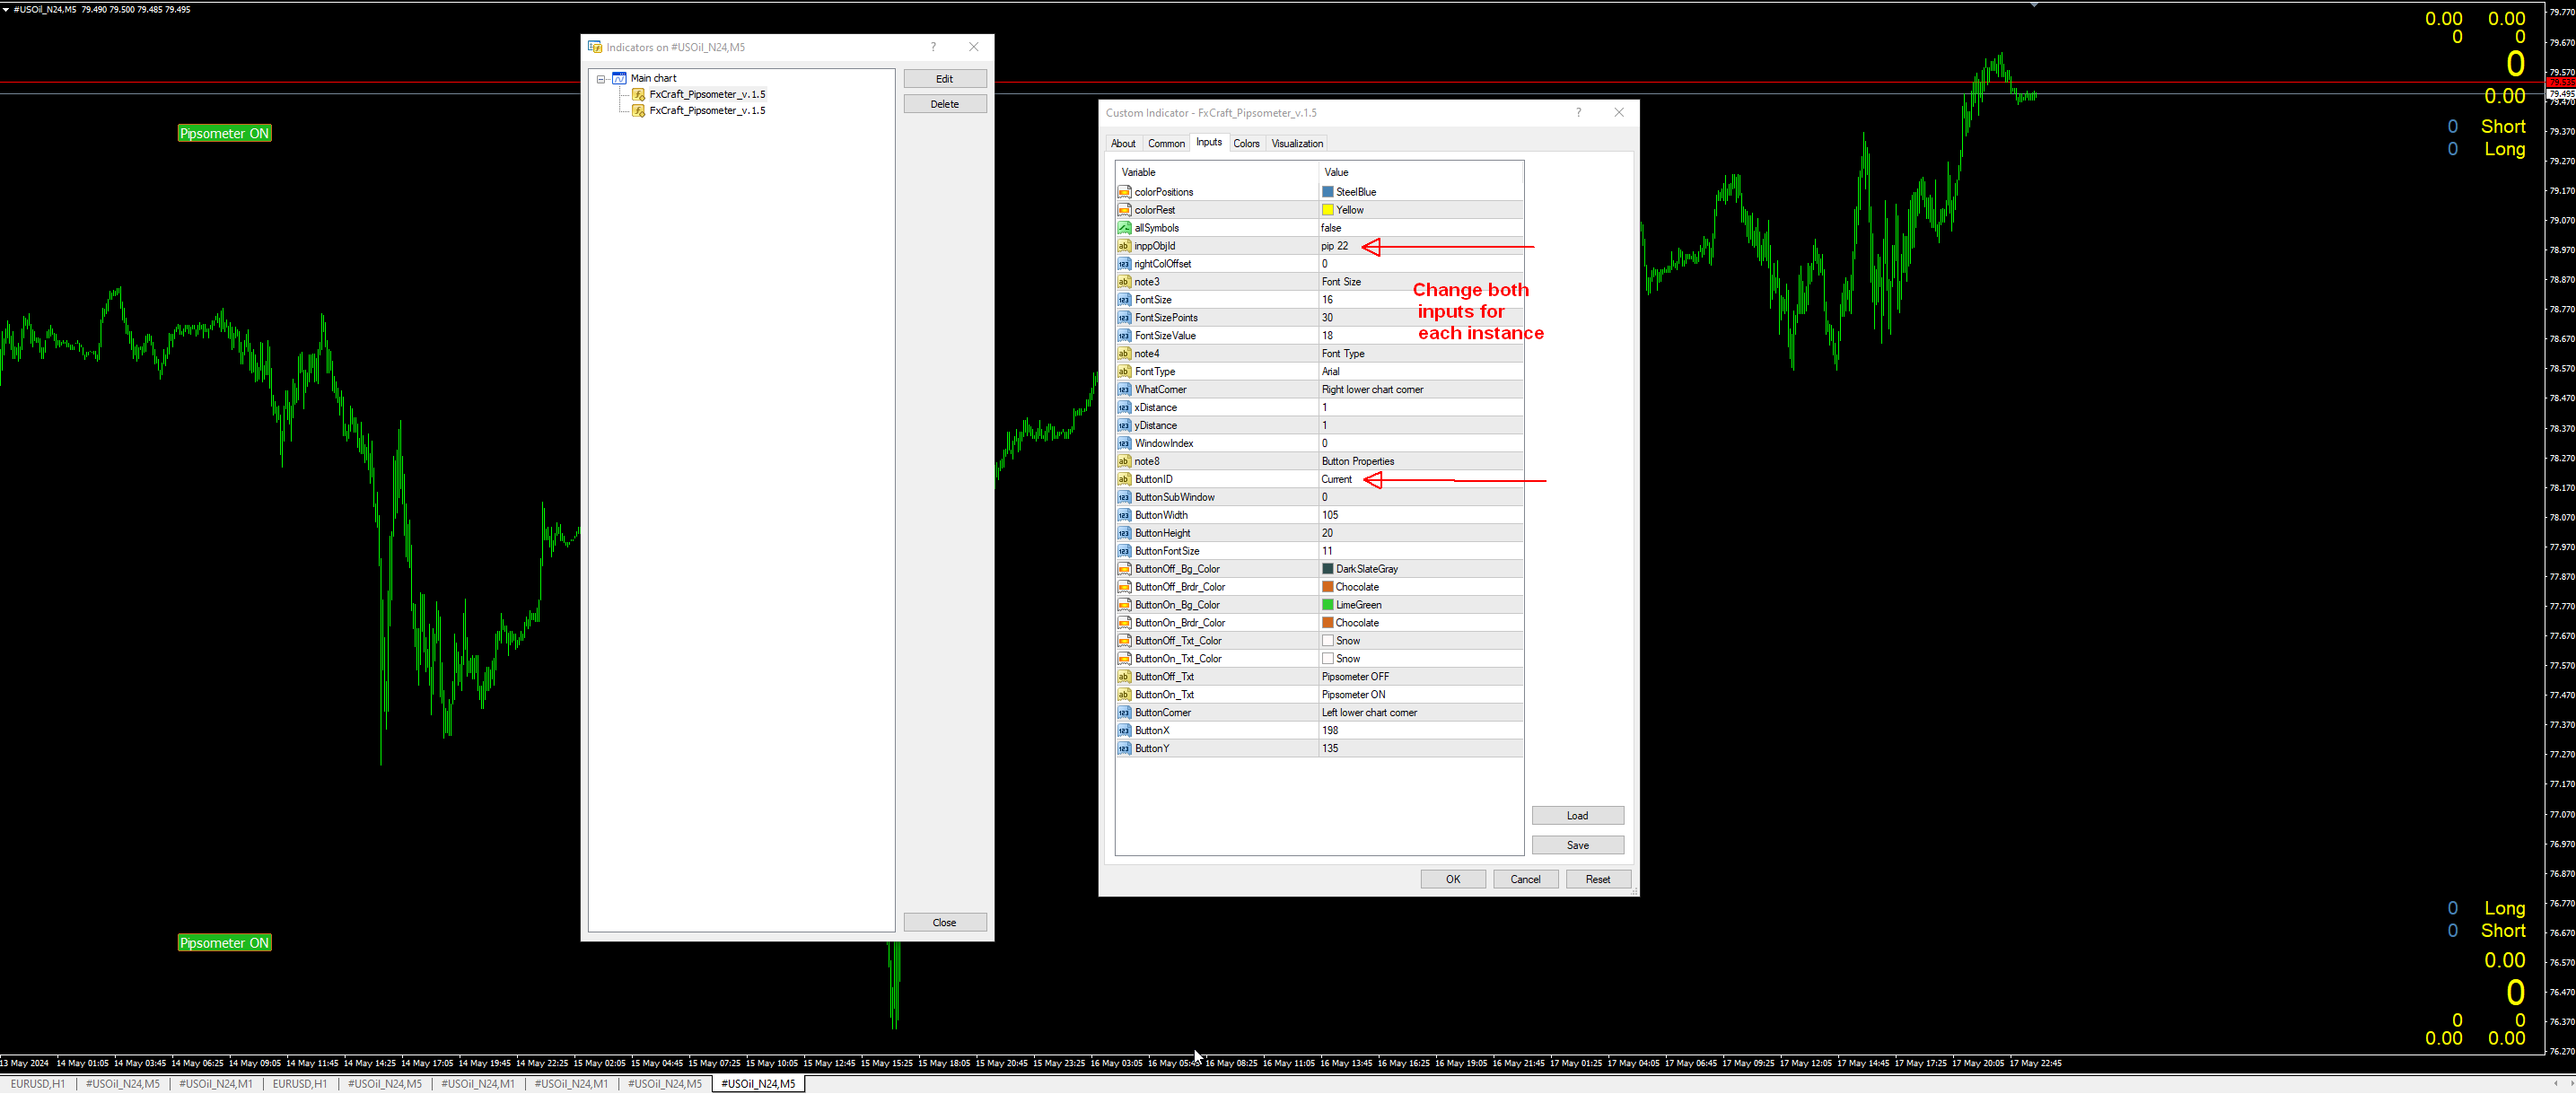
Task: Click the SteelBlue color swatch
Action: tap(1328, 192)
